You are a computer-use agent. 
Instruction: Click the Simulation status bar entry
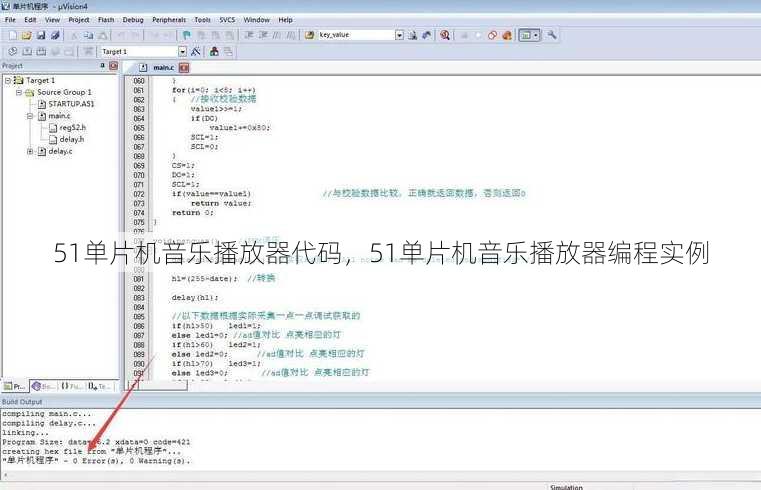click(566, 487)
